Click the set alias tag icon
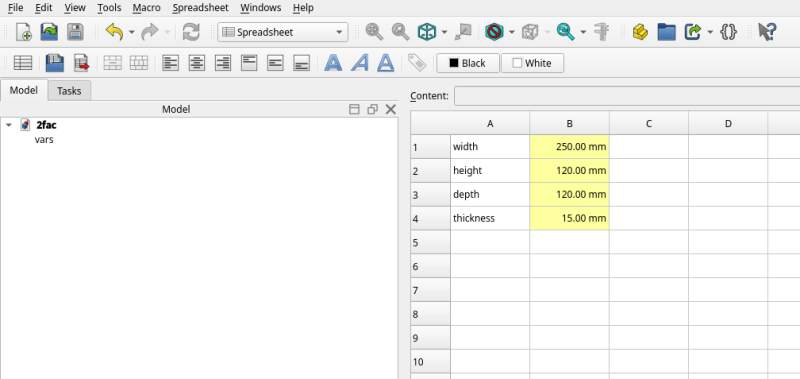 pos(417,63)
